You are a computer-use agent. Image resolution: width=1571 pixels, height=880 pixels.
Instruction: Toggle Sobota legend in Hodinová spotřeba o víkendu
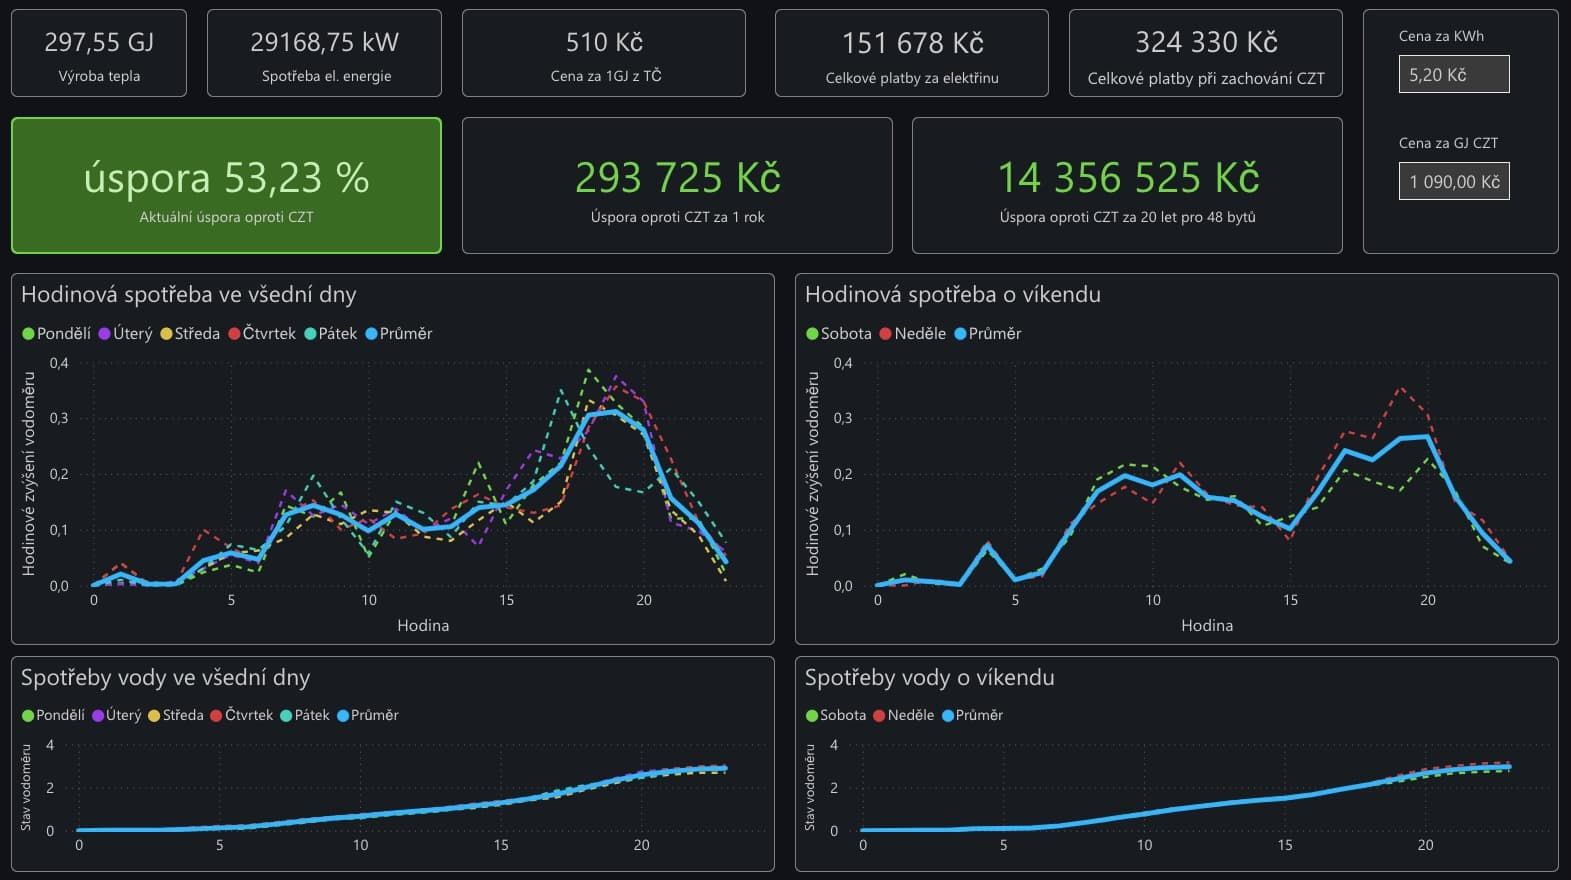pos(839,334)
